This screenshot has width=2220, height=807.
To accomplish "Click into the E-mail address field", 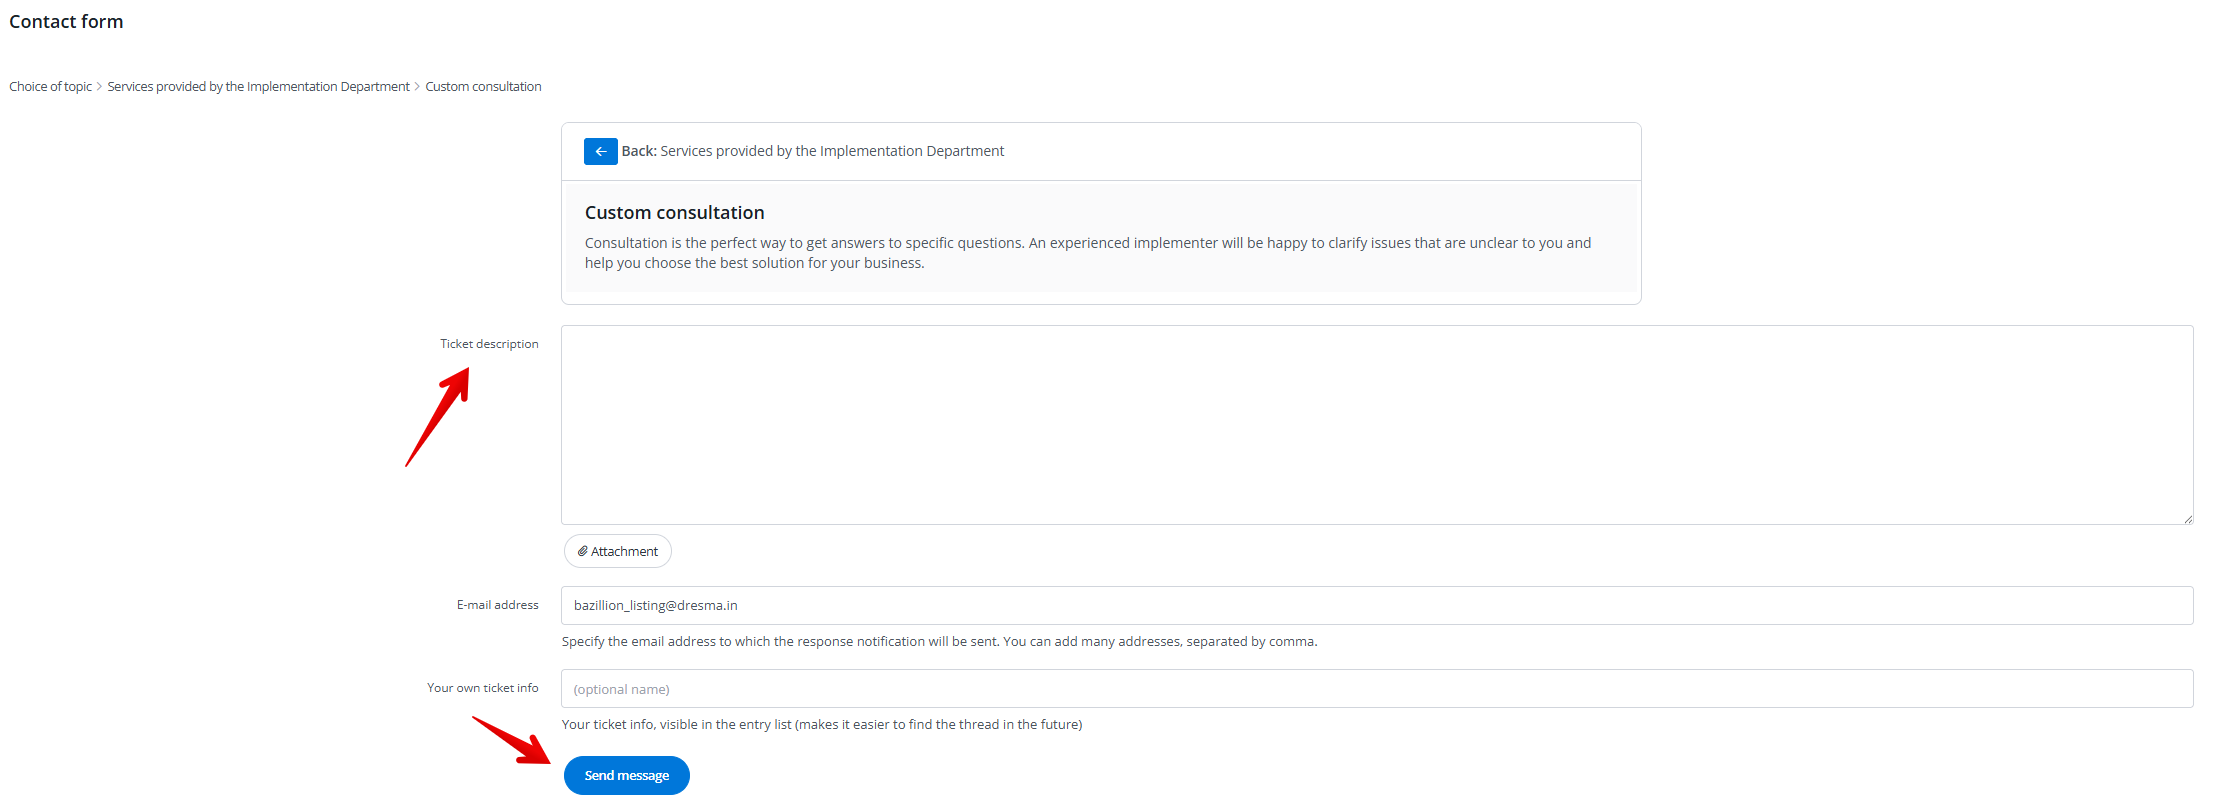I will (1376, 605).
